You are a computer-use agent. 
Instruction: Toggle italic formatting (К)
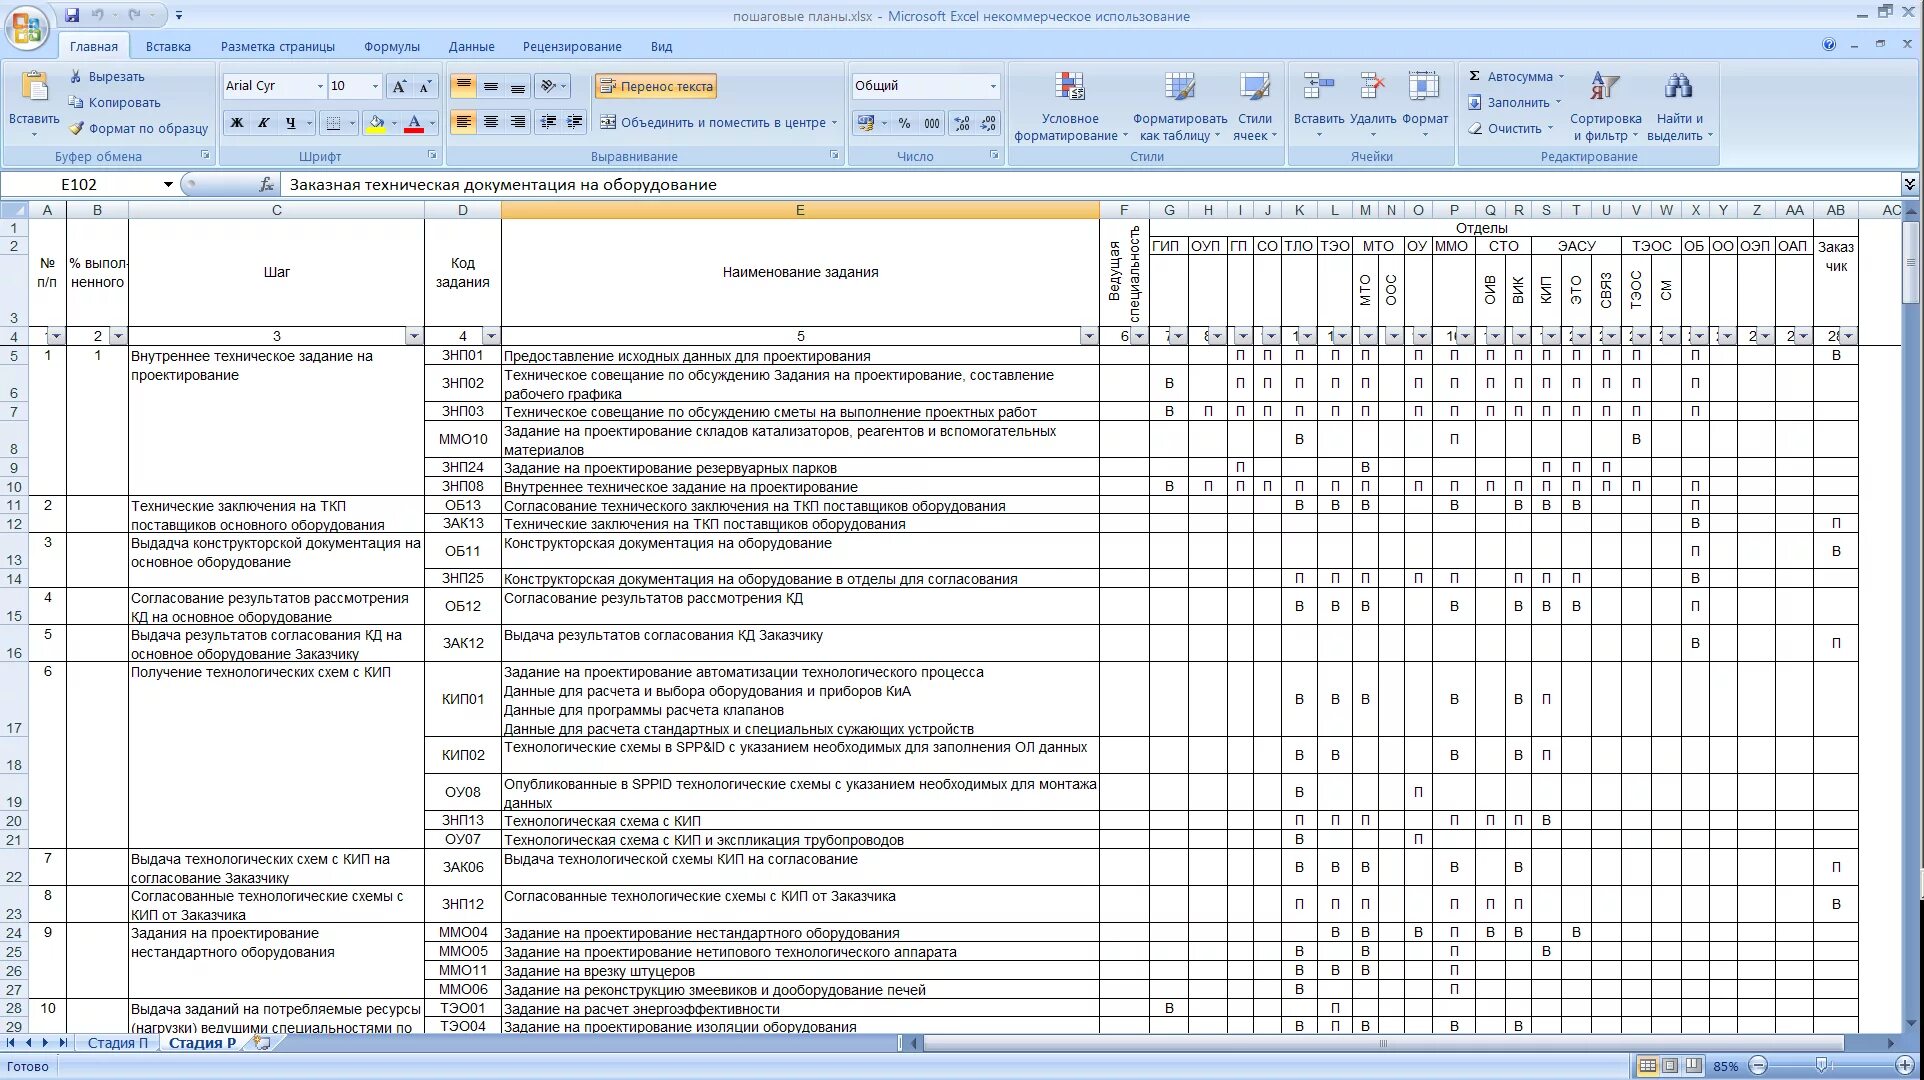(264, 123)
